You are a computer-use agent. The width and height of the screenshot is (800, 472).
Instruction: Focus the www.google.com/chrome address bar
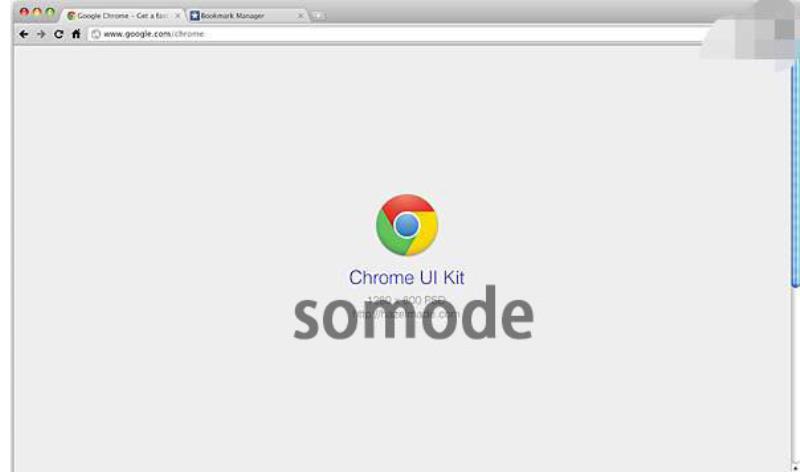[x=398, y=34]
